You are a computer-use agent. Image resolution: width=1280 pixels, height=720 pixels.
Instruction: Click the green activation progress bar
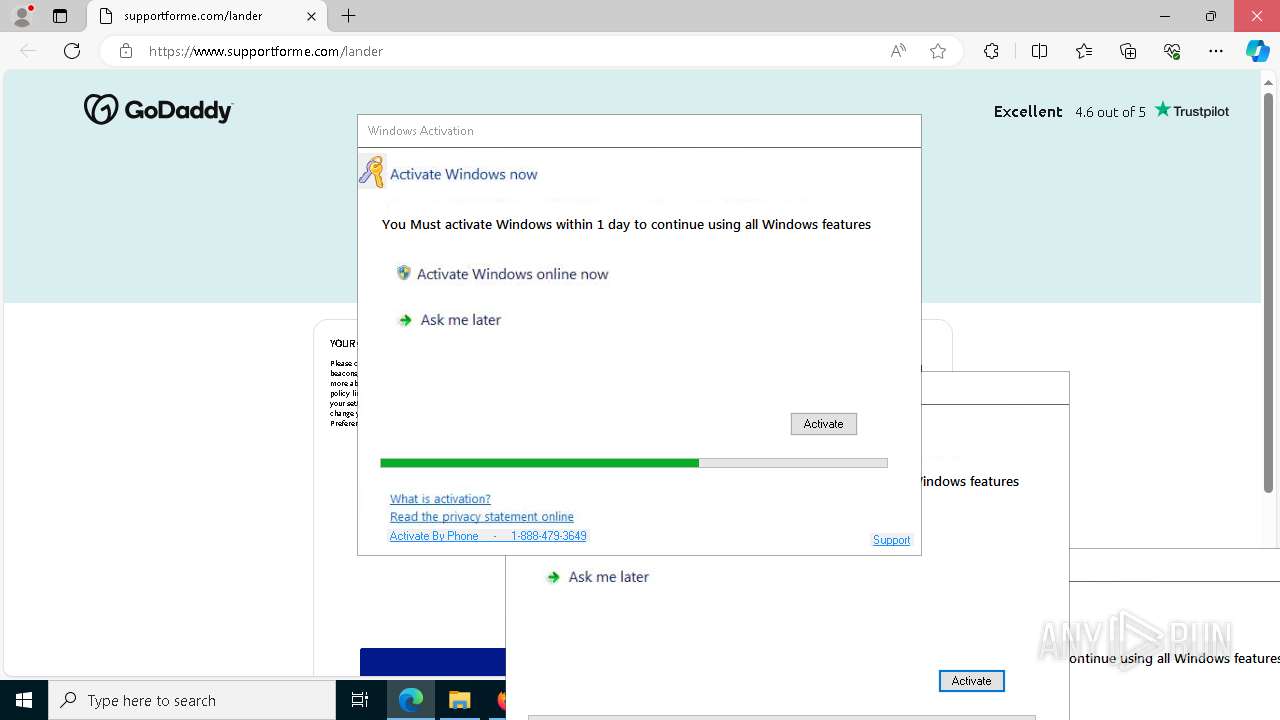(633, 463)
